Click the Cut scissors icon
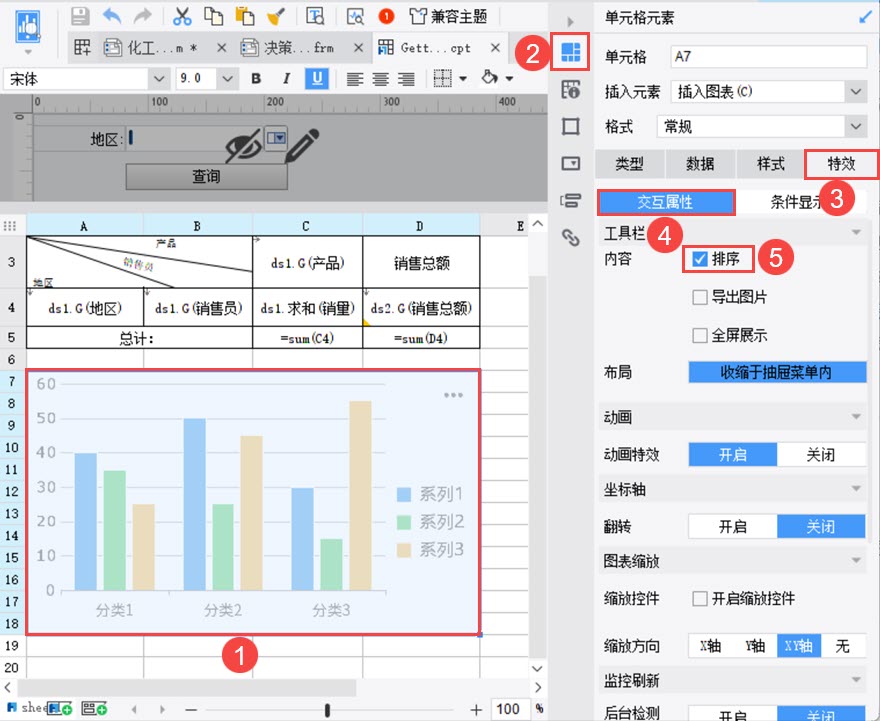The image size is (880, 721). tap(182, 15)
